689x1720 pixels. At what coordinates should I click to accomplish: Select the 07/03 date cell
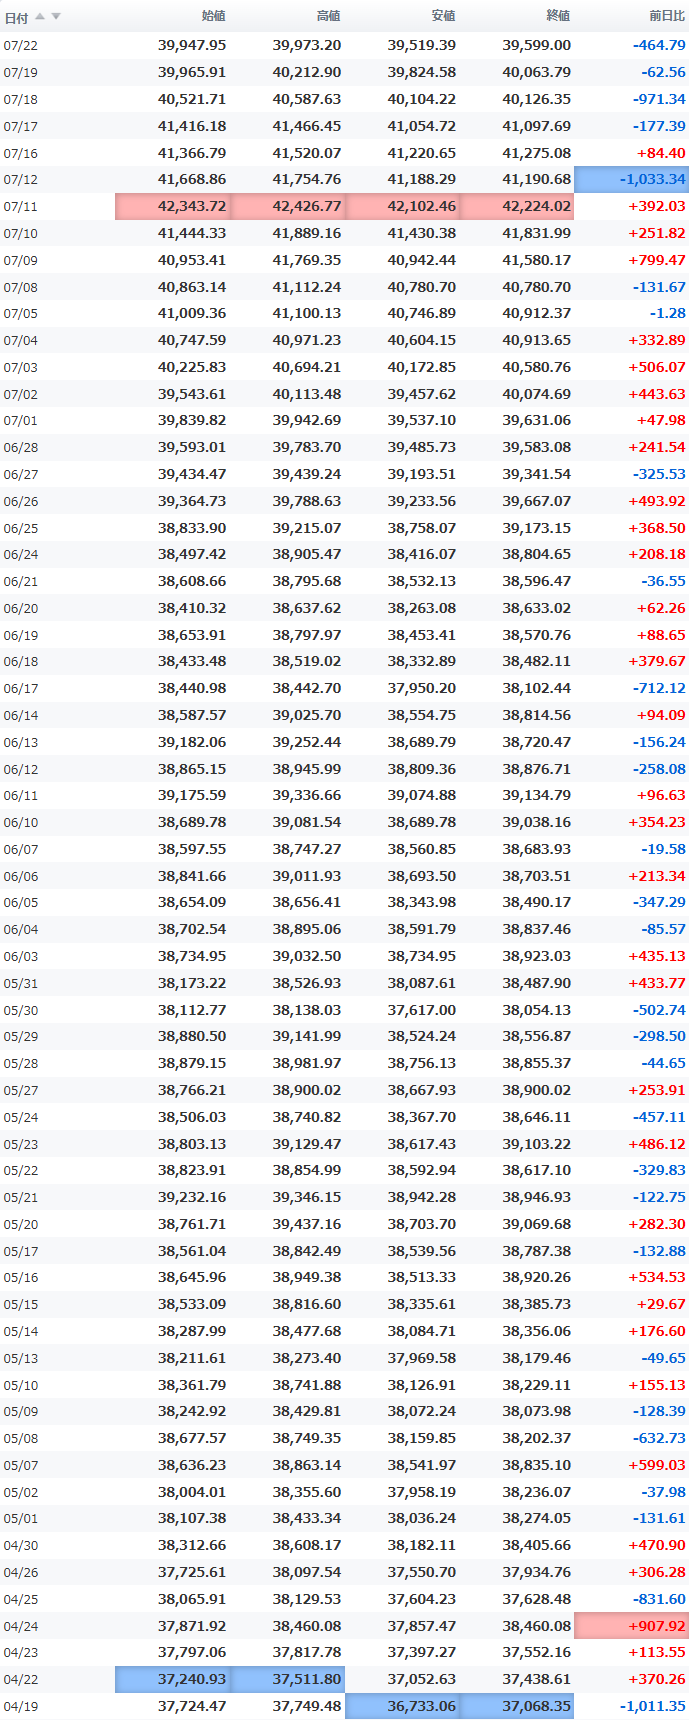point(21,368)
